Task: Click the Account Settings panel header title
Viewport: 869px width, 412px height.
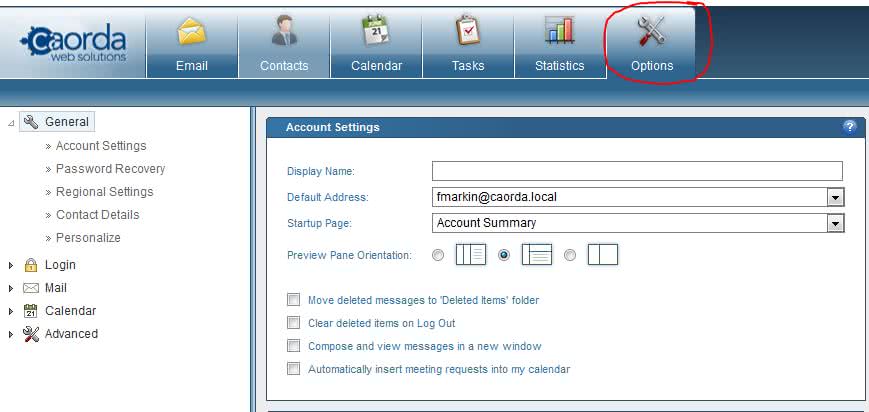Action: click(x=333, y=127)
